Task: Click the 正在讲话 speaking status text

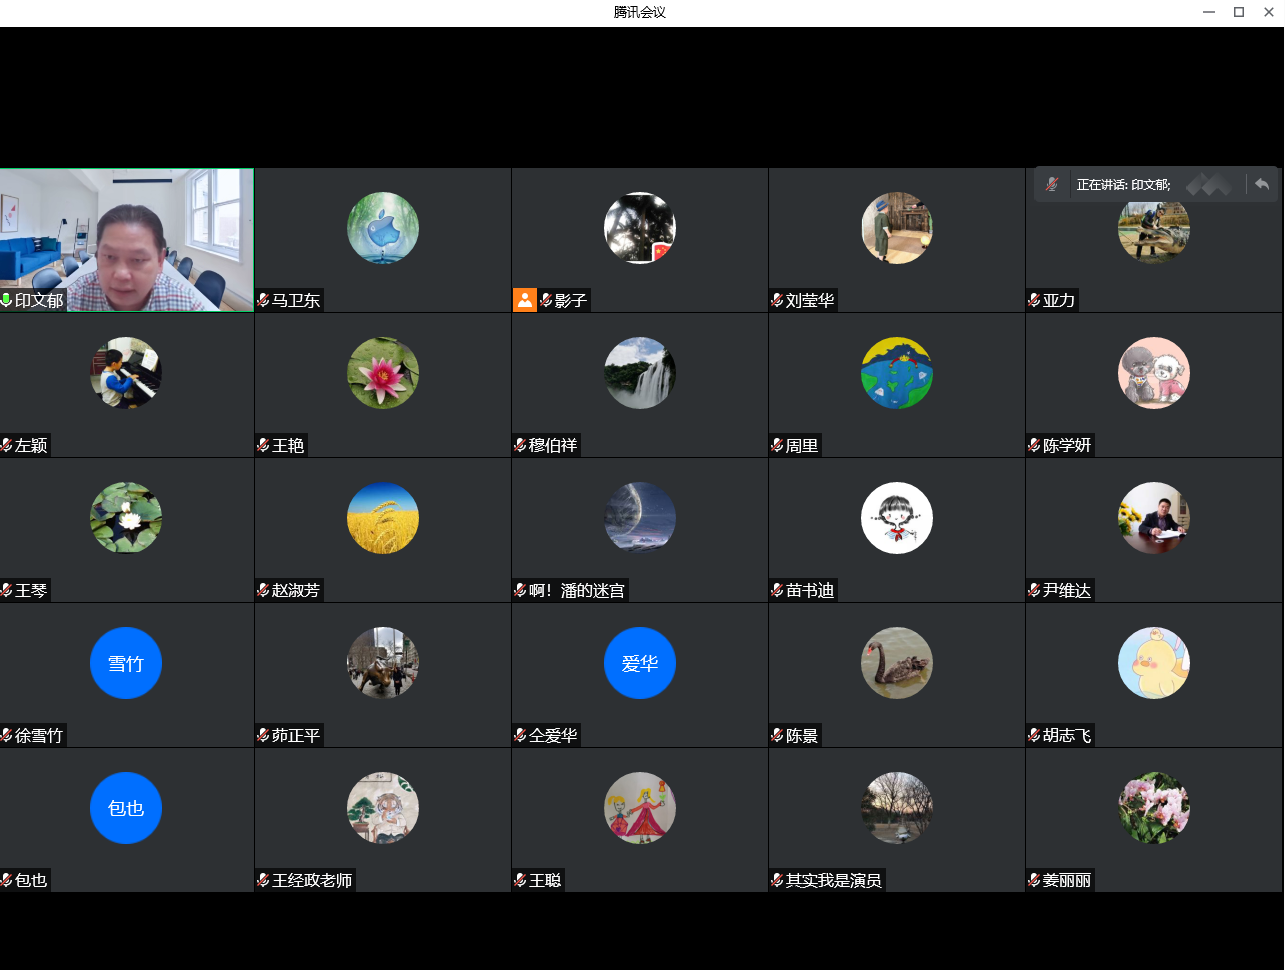Action: coord(1123,185)
